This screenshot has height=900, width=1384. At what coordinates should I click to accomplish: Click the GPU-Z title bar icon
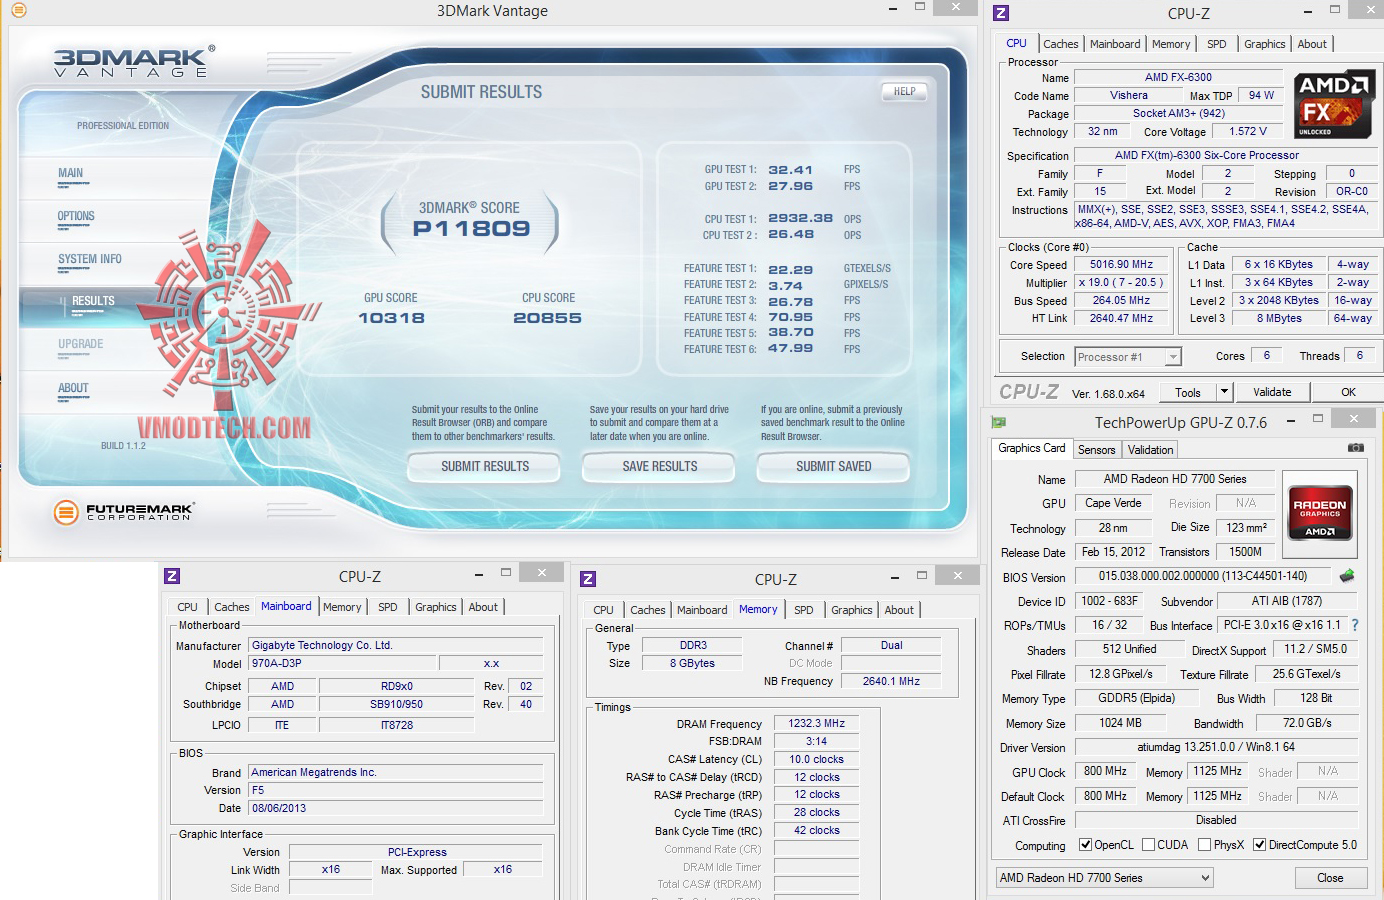[x=998, y=422]
